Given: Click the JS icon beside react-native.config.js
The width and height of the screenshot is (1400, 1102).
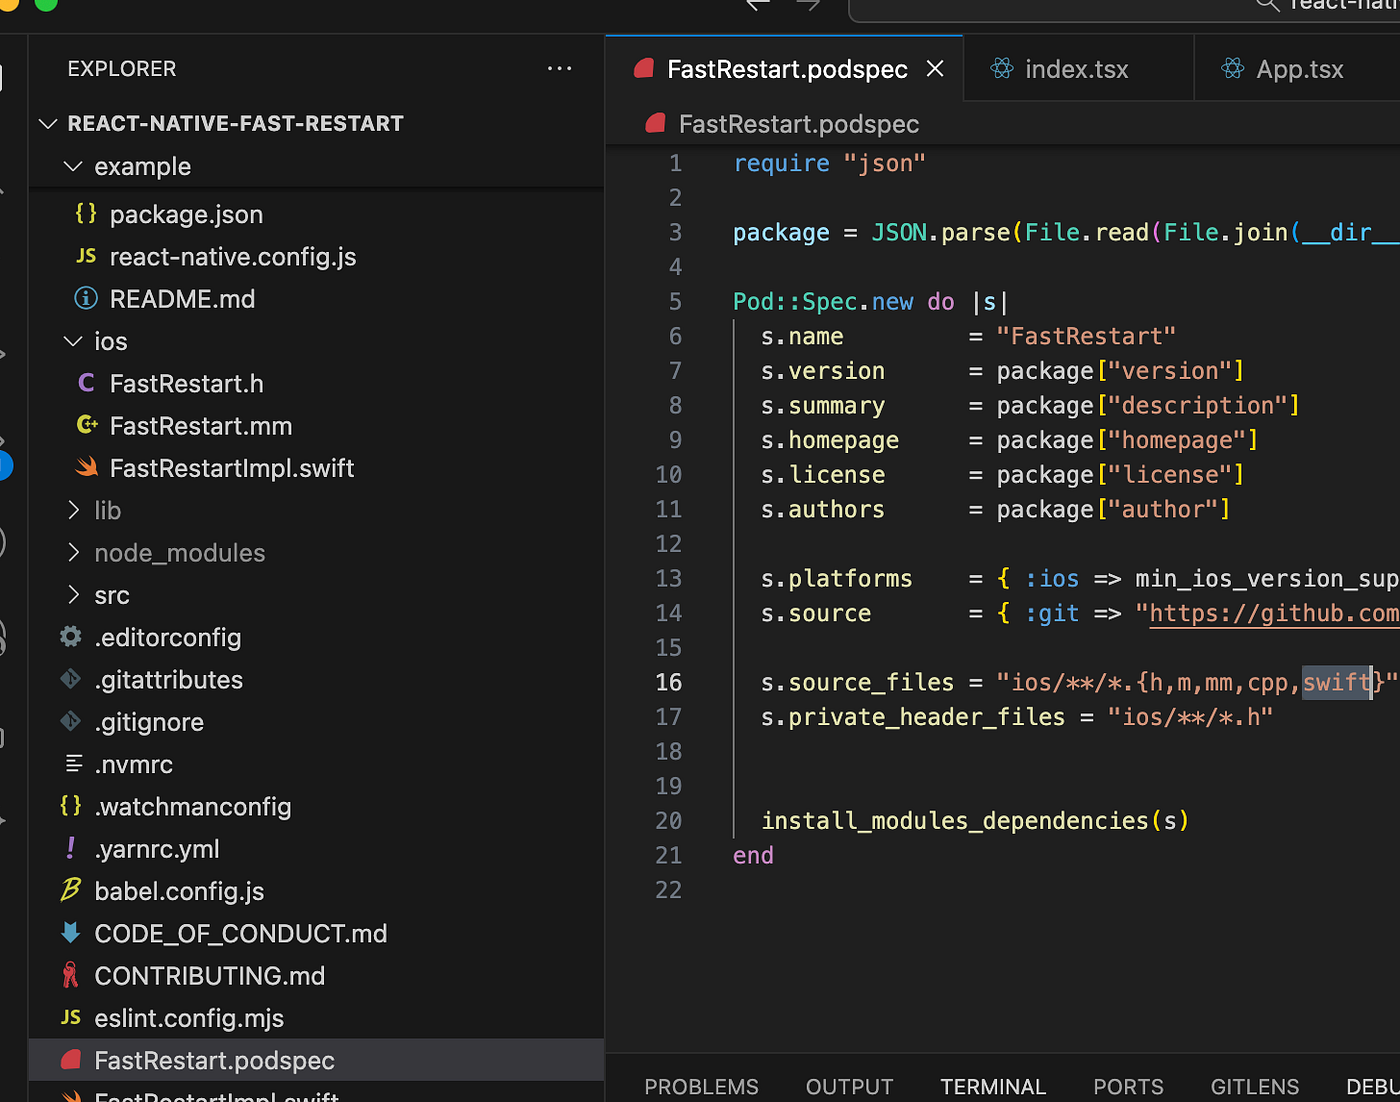Looking at the screenshot, I should (86, 256).
